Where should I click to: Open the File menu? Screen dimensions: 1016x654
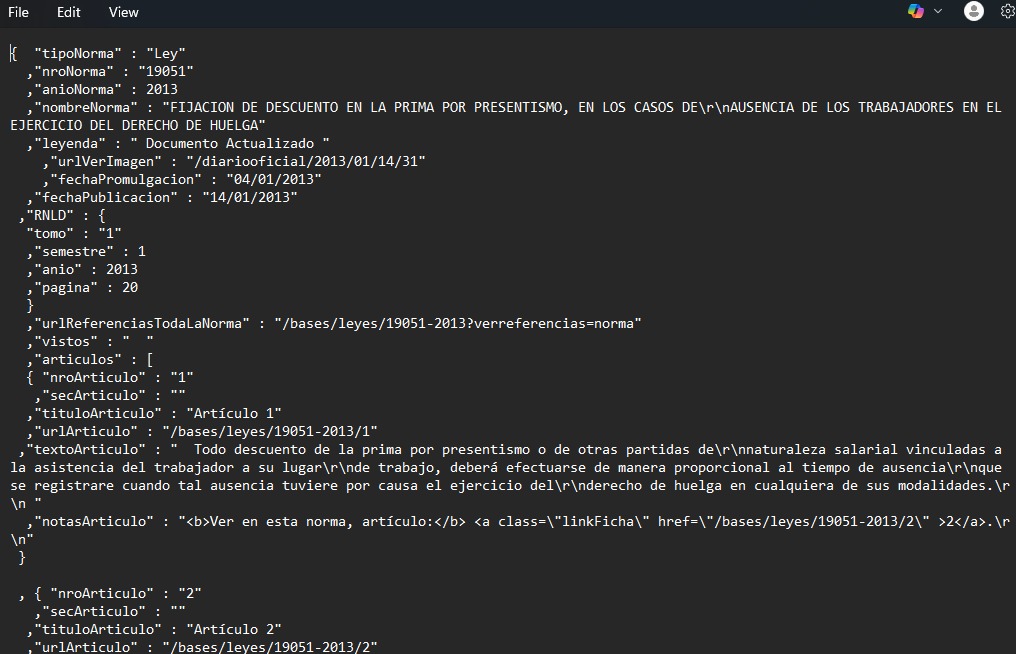(x=18, y=12)
